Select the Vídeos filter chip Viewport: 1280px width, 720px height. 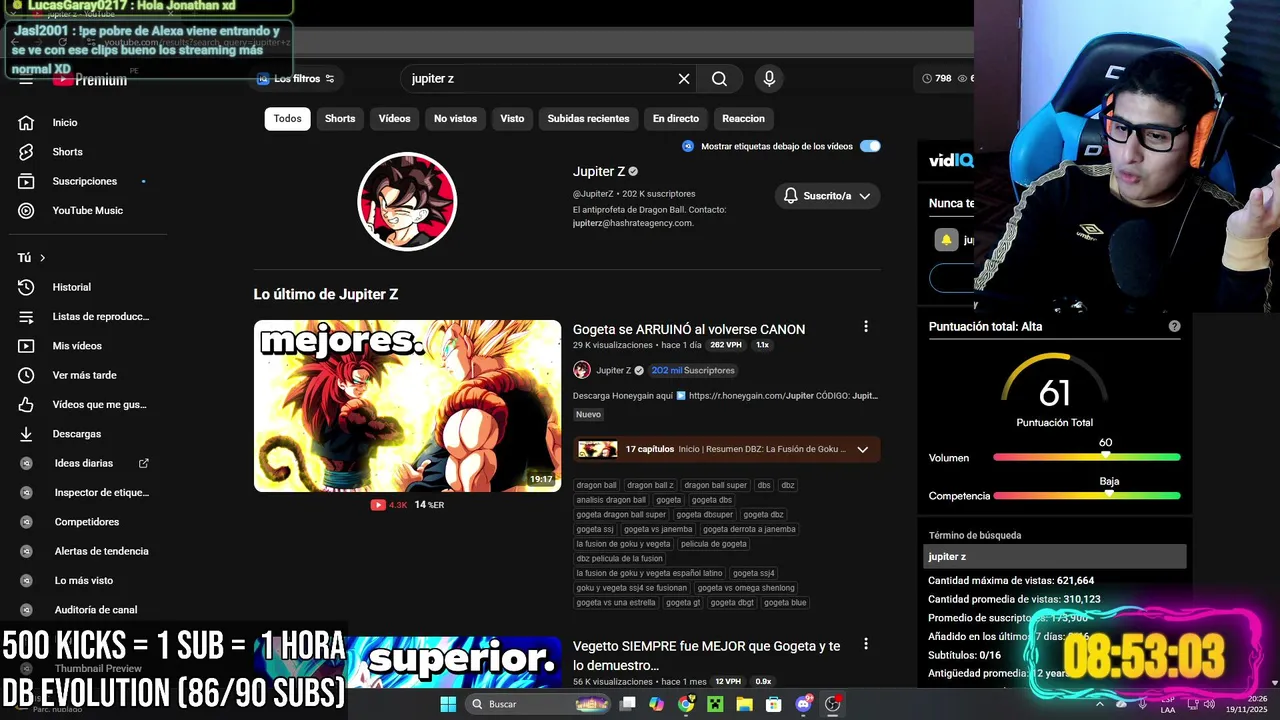tap(394, 119)
